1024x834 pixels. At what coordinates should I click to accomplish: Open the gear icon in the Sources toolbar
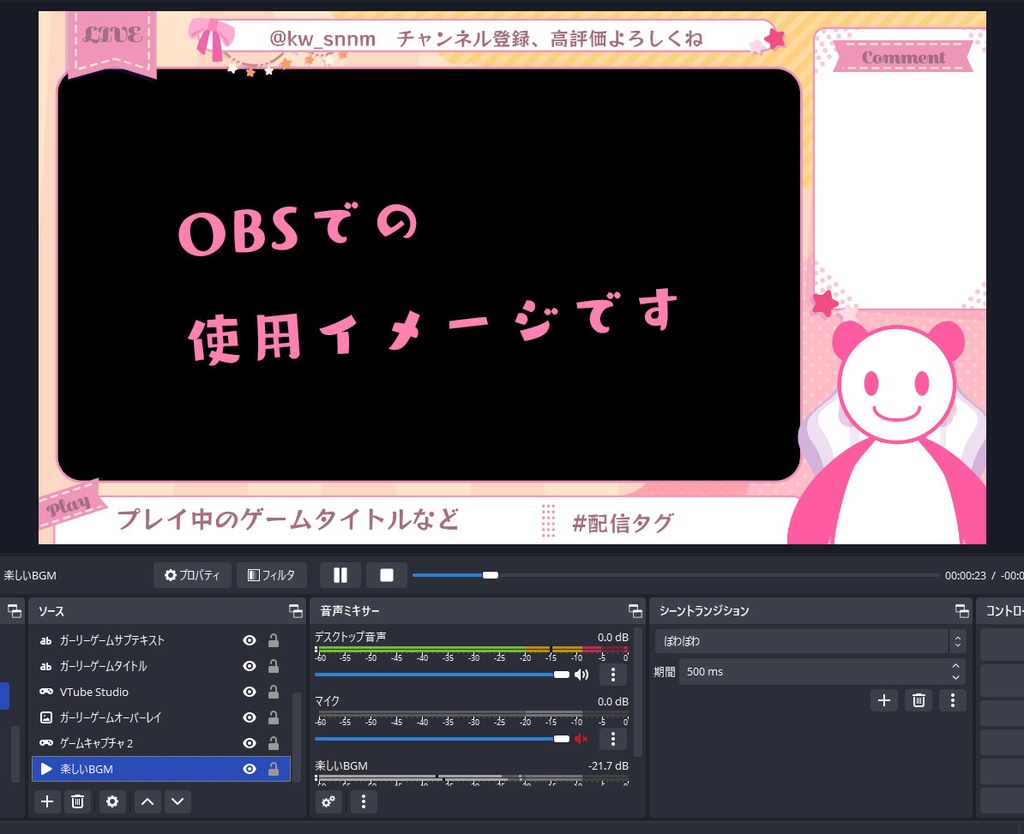[x=113, y=801]
